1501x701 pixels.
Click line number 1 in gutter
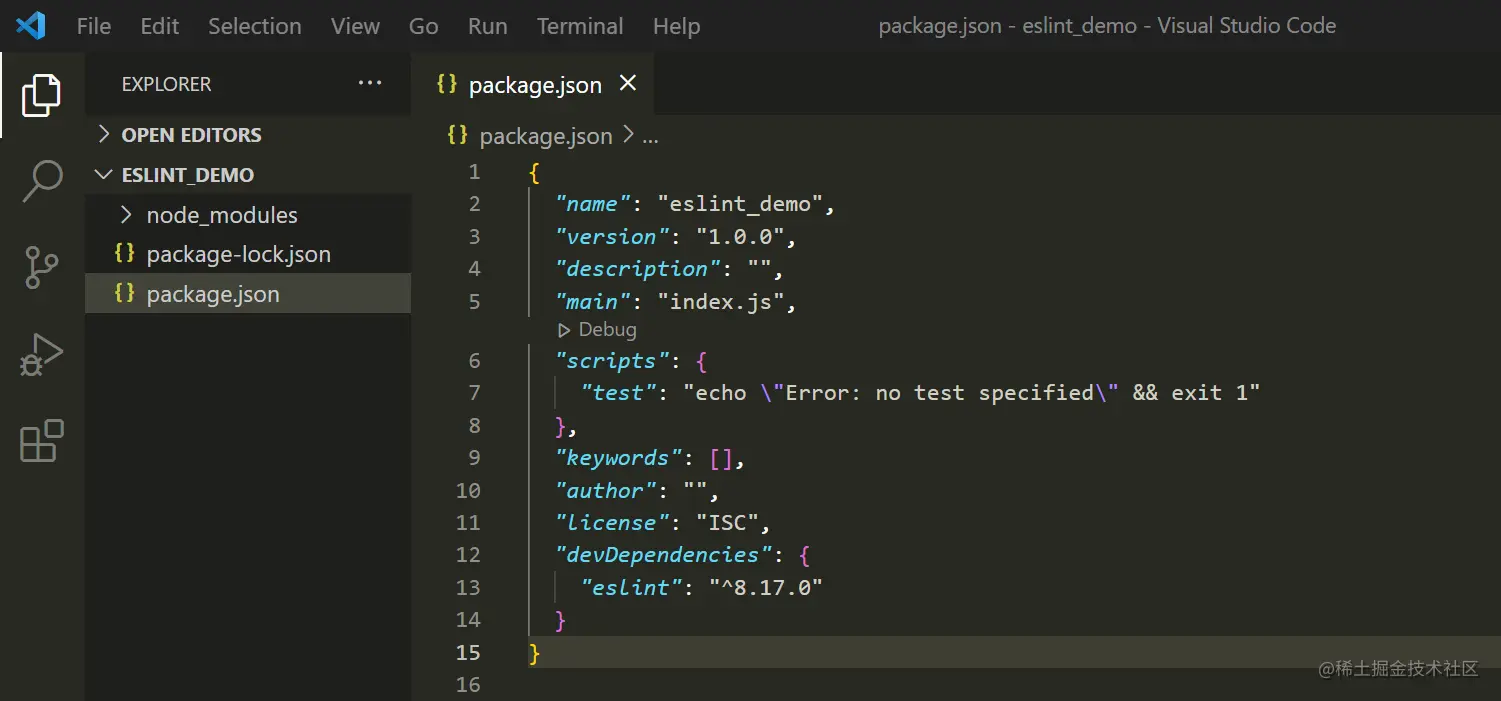coord(474,172)
